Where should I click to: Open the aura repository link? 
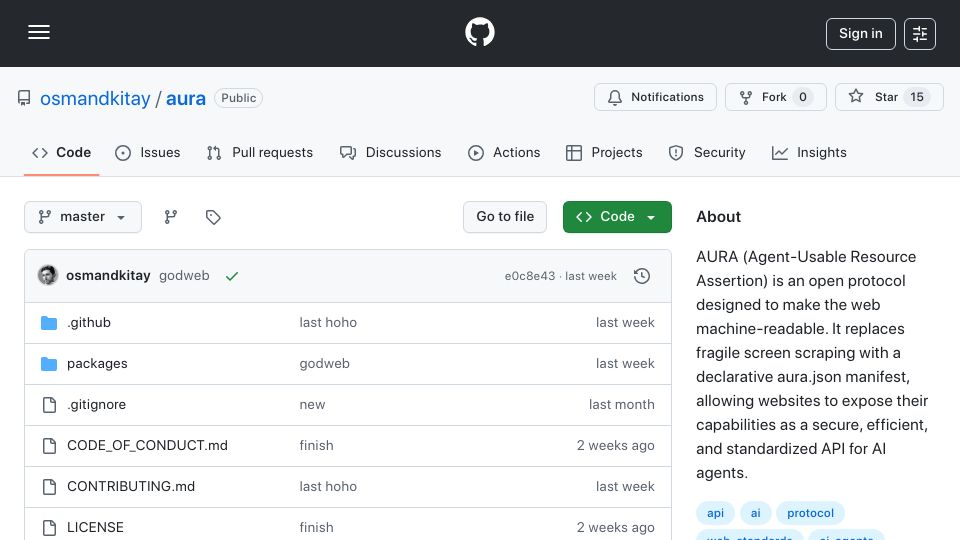[x=186, y=98]
